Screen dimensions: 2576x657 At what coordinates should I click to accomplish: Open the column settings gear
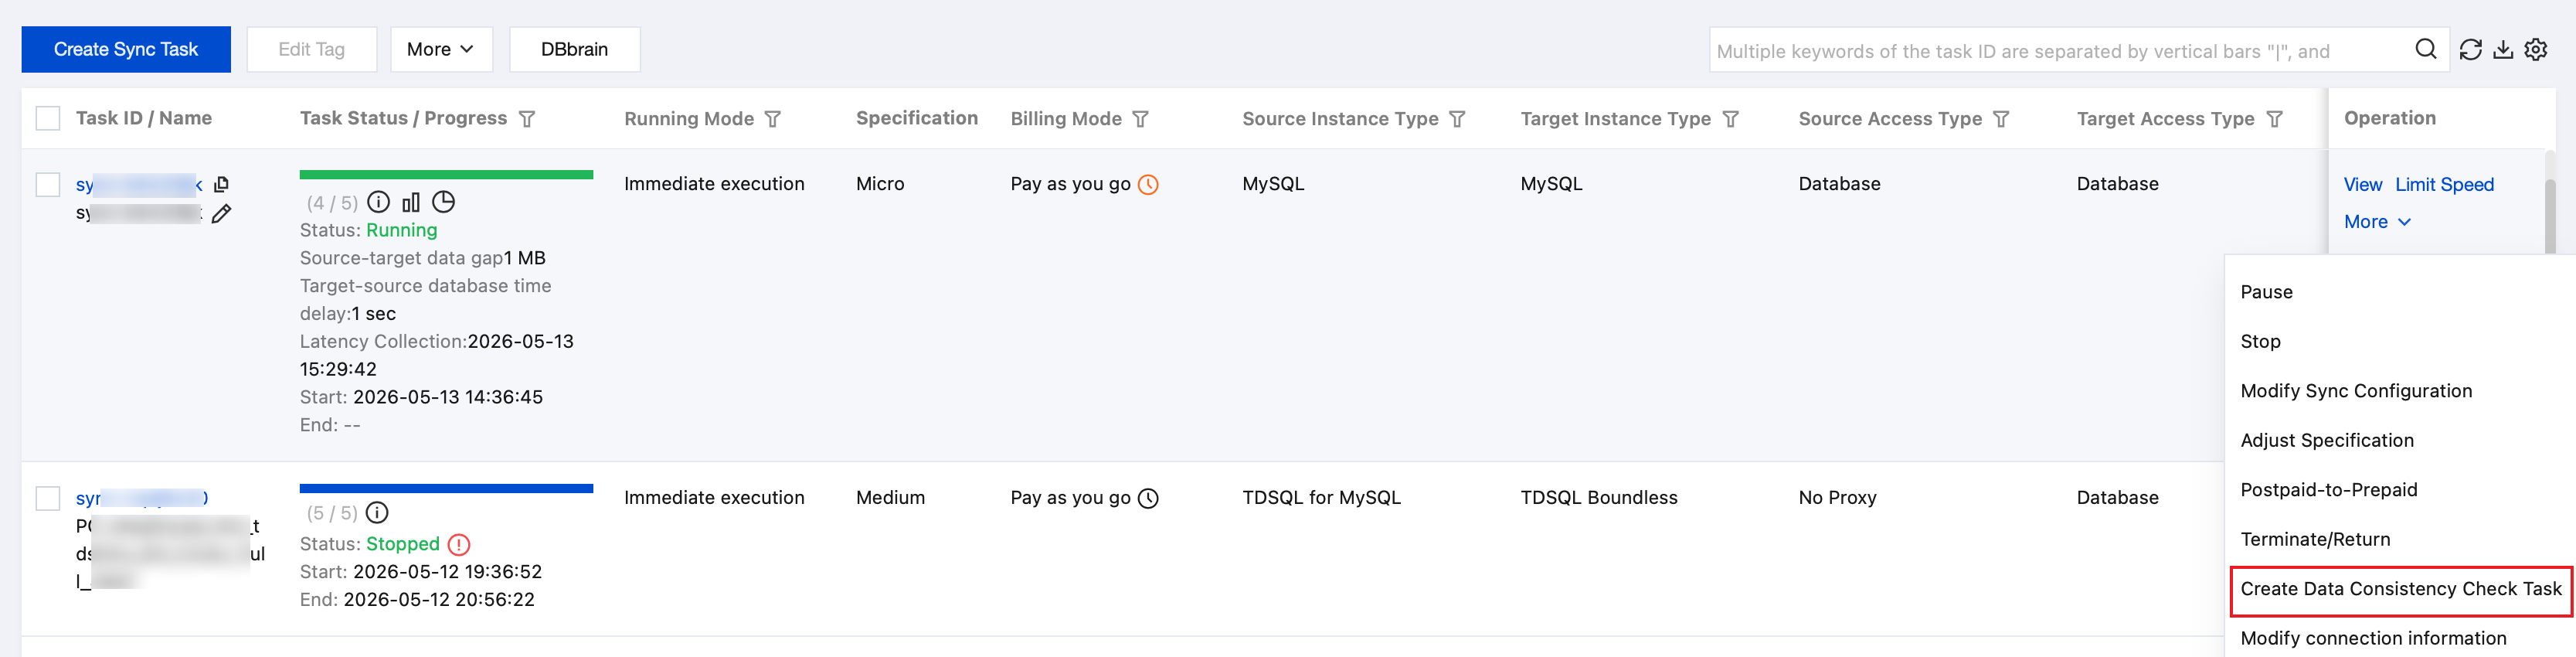pos(2536,49)
